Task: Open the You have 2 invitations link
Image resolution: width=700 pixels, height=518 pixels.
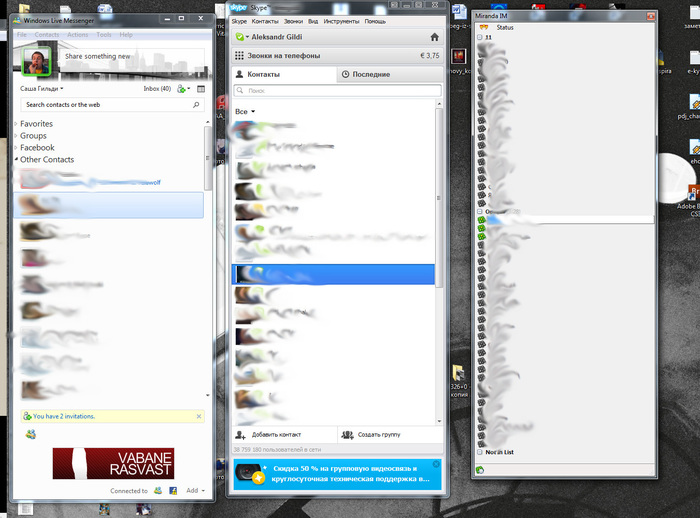Action: (x=63, y=416)
